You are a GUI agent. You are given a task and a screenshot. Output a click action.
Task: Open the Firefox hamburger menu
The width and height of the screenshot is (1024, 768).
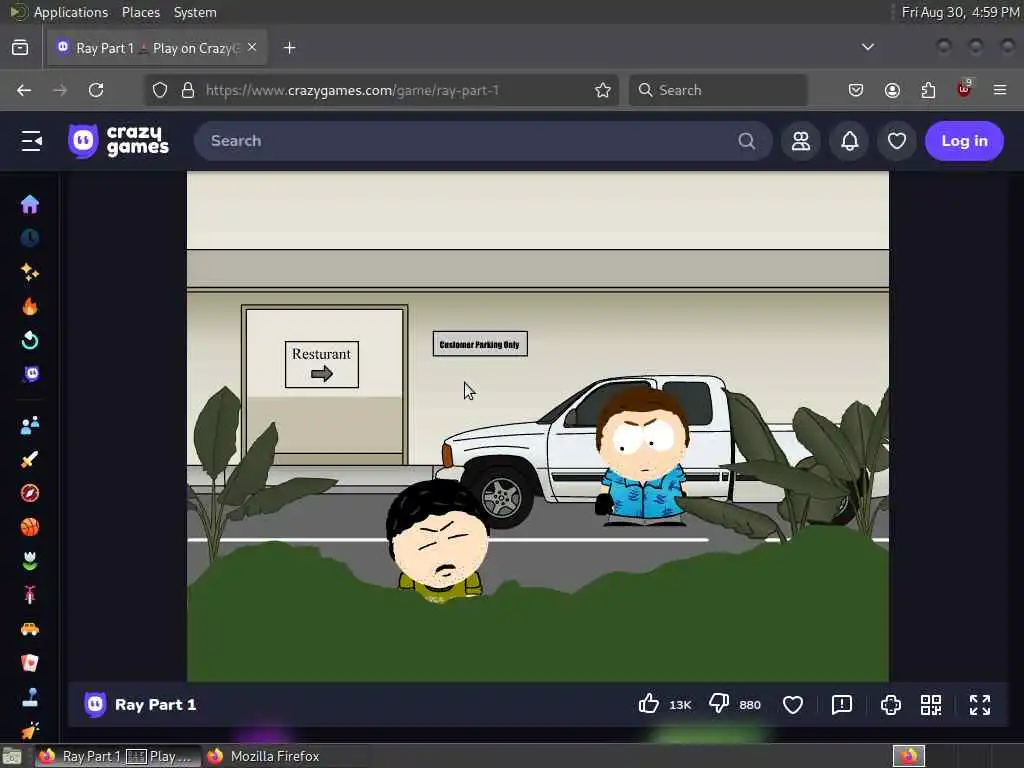click(x=1000, y=90)
